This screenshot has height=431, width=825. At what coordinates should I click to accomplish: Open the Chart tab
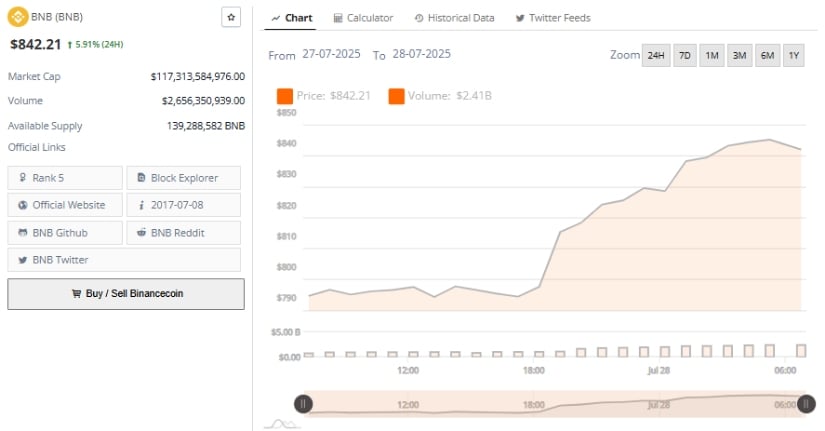(291, 18)
